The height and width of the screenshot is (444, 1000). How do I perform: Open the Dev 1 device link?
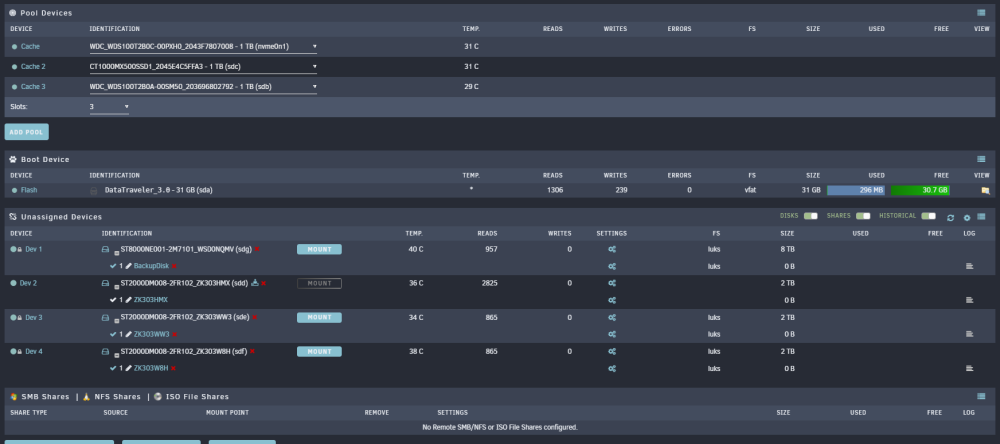pos(34,249)
